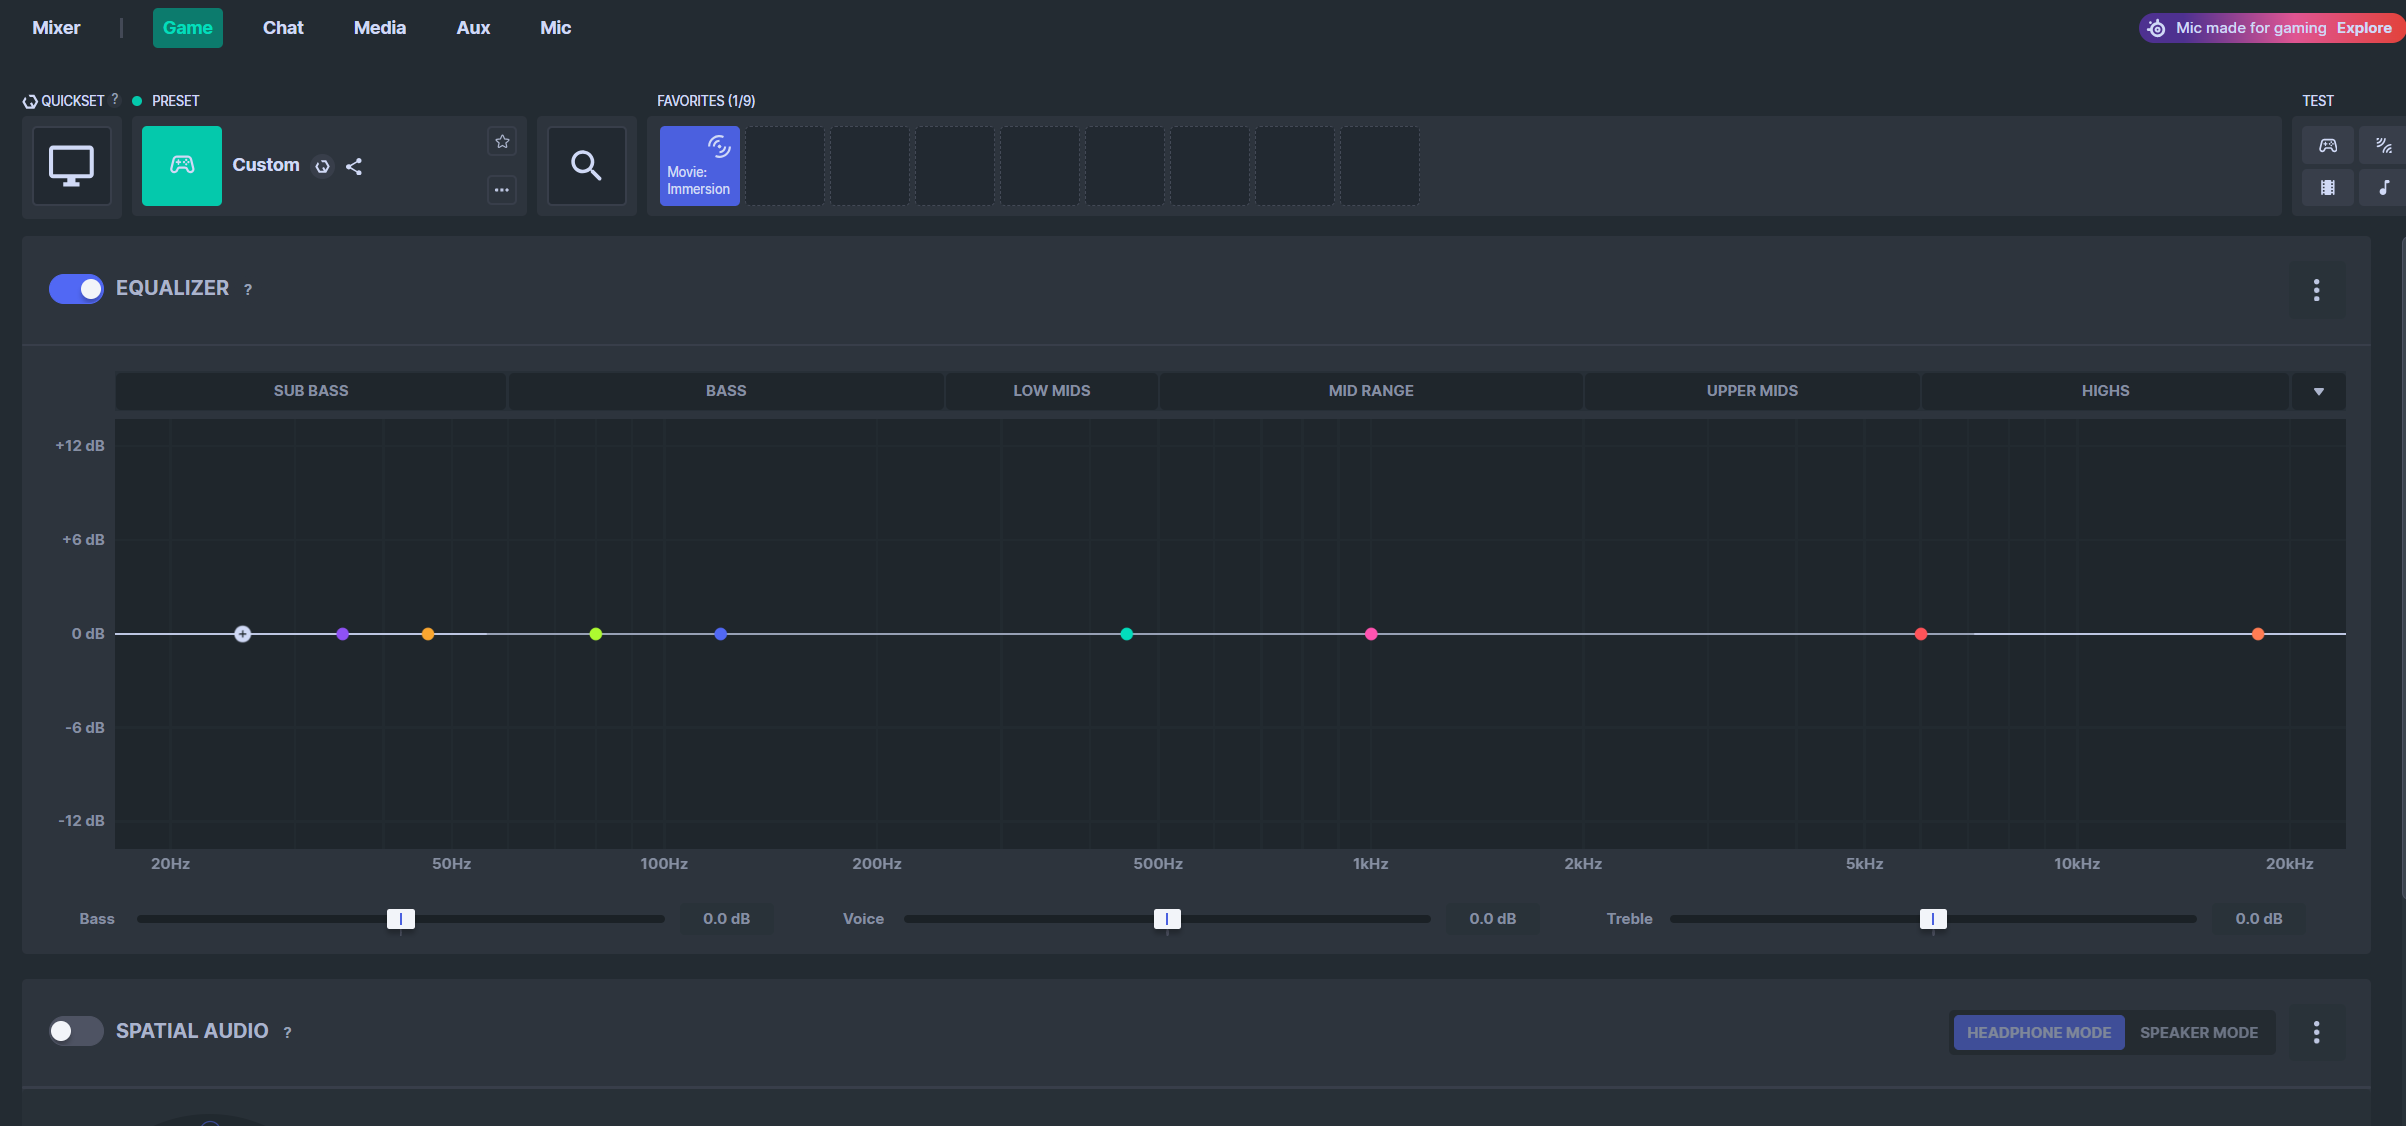Select the lime green EQ point
Viewport: 2406px width, 1126px height.
click(596, 634)
